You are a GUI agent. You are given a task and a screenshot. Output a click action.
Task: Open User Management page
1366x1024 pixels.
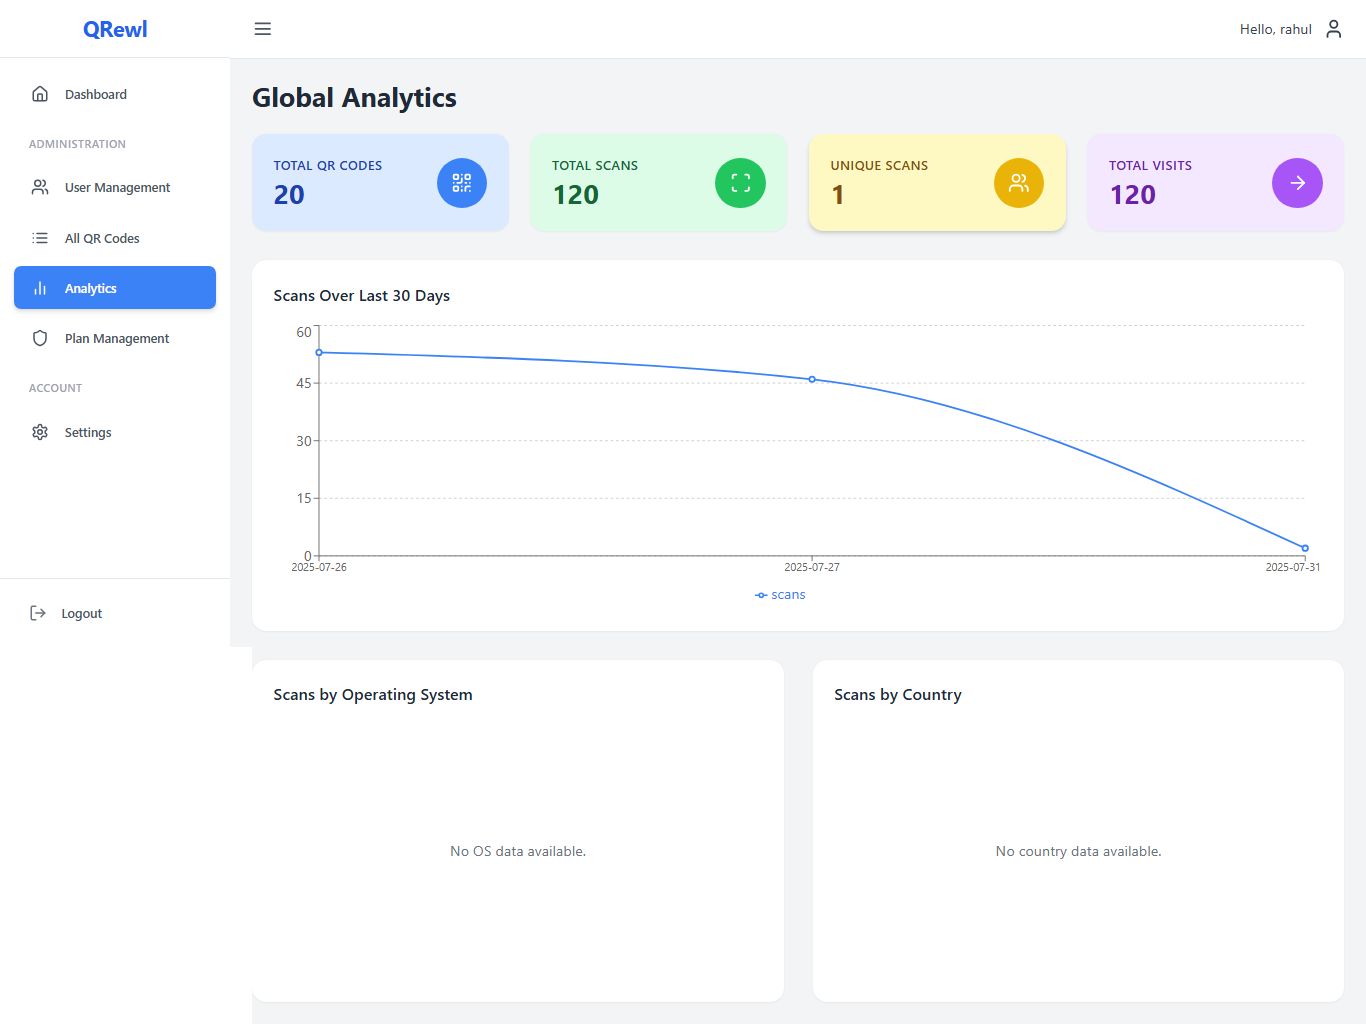pos(116,187)
